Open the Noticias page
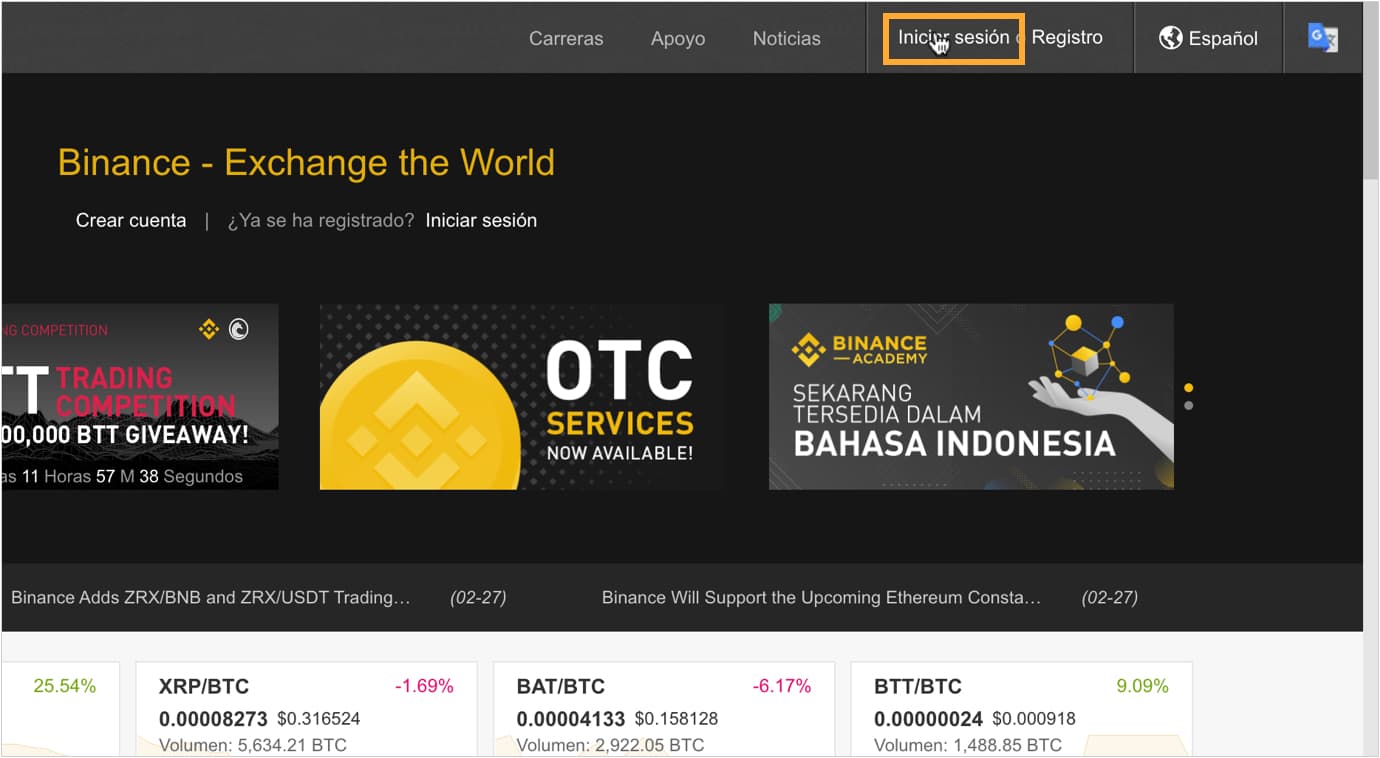This screenshot has height=758, width=1380. tap(786, 39)
